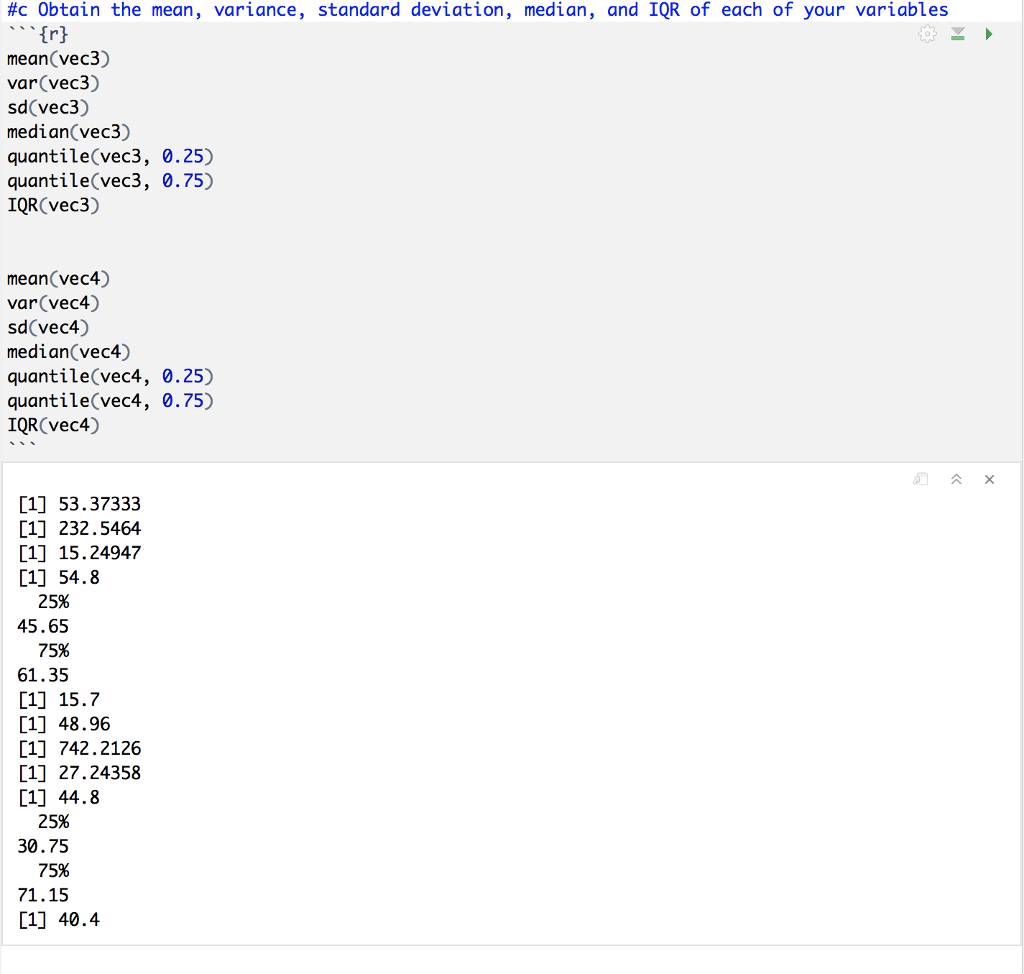1024x974 pixels.
Task: Click the mean(vec4) code line
Action: (57, 278)
